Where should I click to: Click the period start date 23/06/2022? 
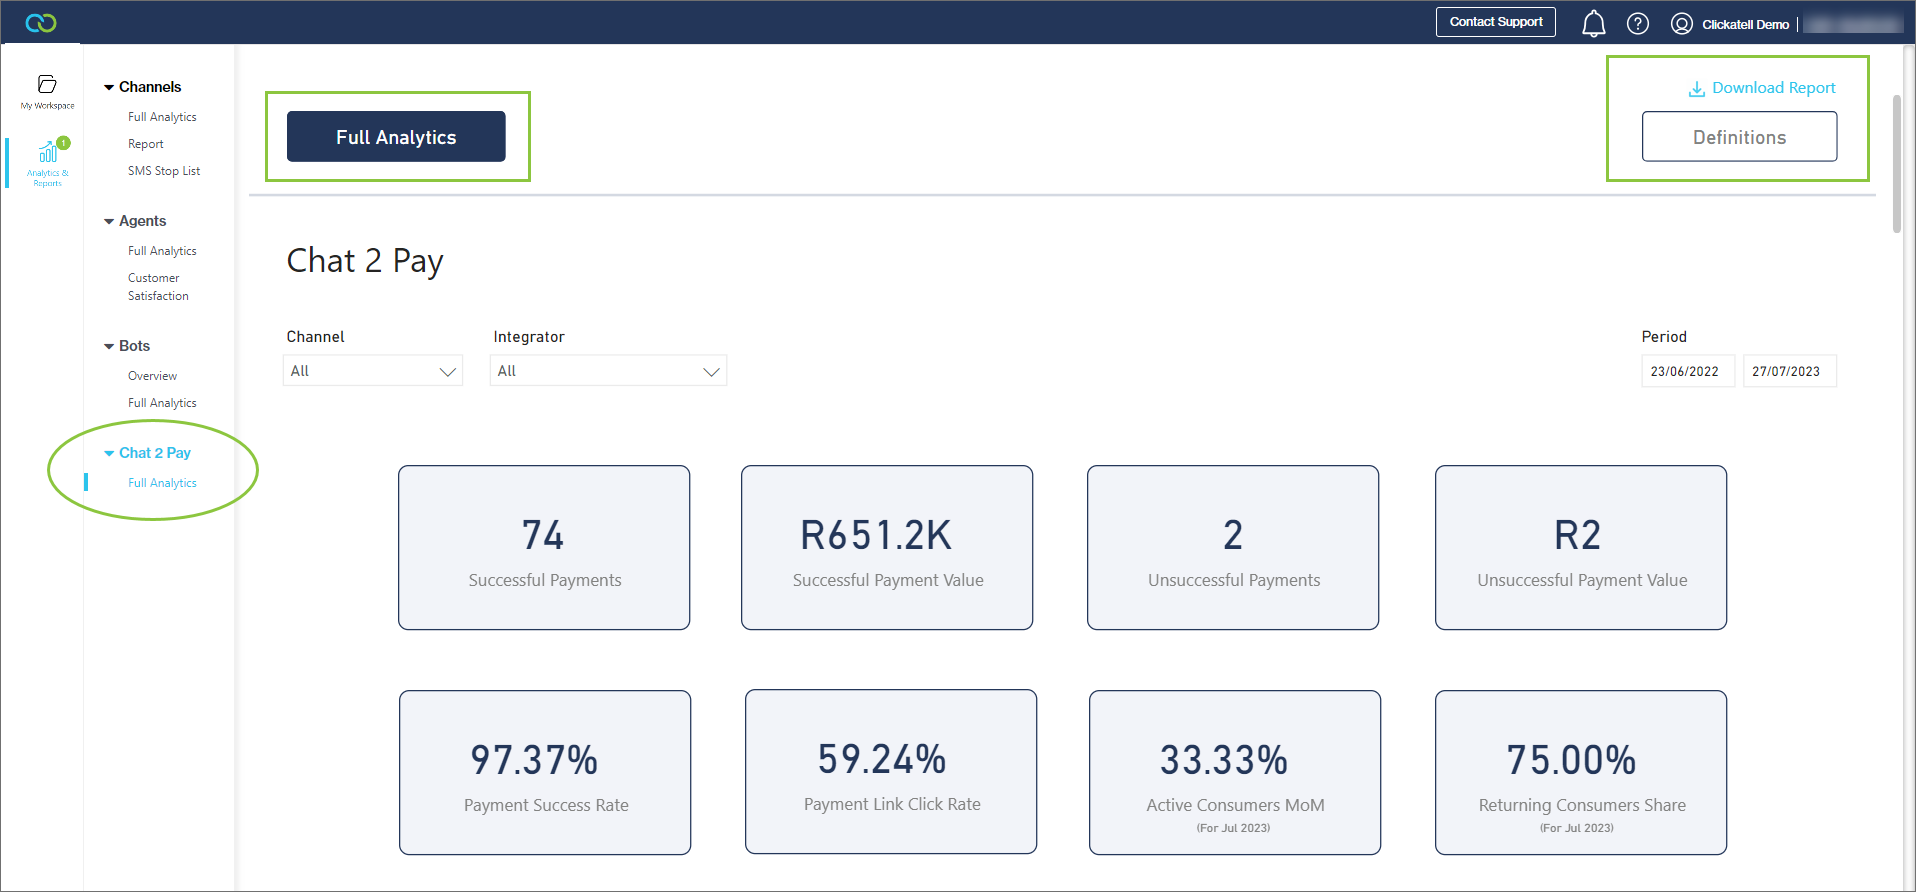click(1688, 371)
